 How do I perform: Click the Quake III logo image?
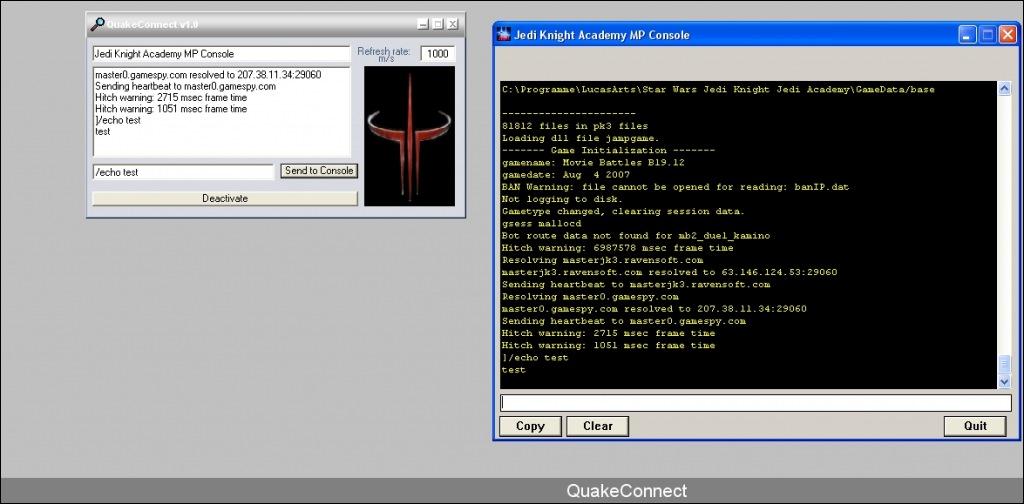(x=409, y=136)
